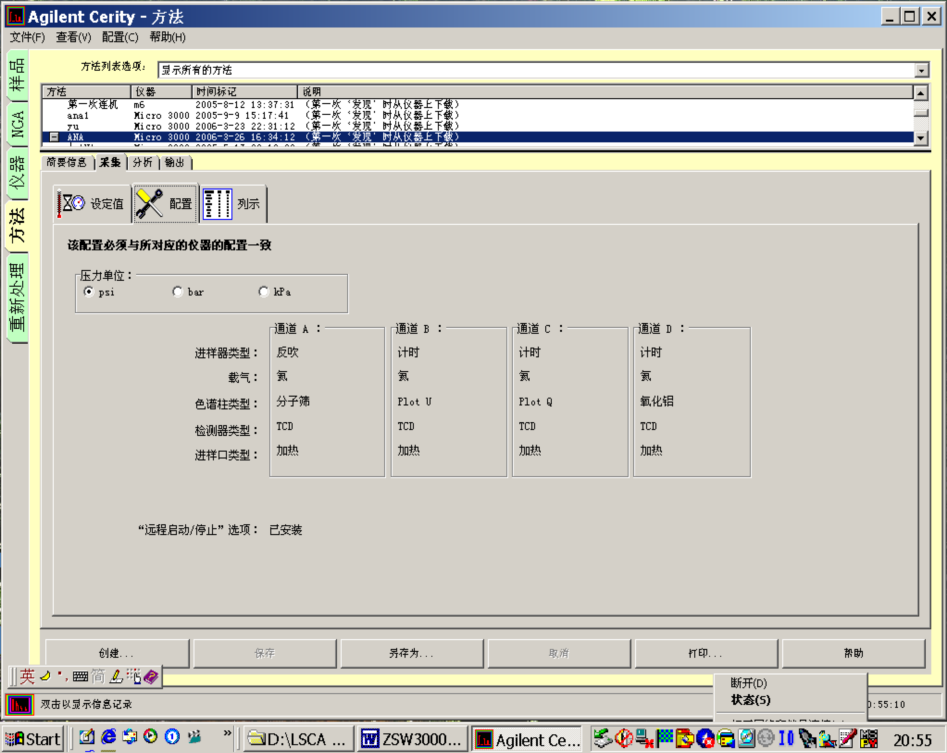Open the 仪器 side tab
Viewport: 947px width, 753px height.
[x=17, y=173]
